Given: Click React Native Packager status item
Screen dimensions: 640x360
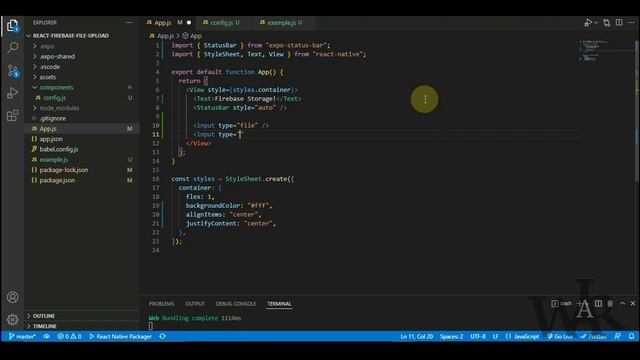Looking at the screenshot, I should 120,336.
